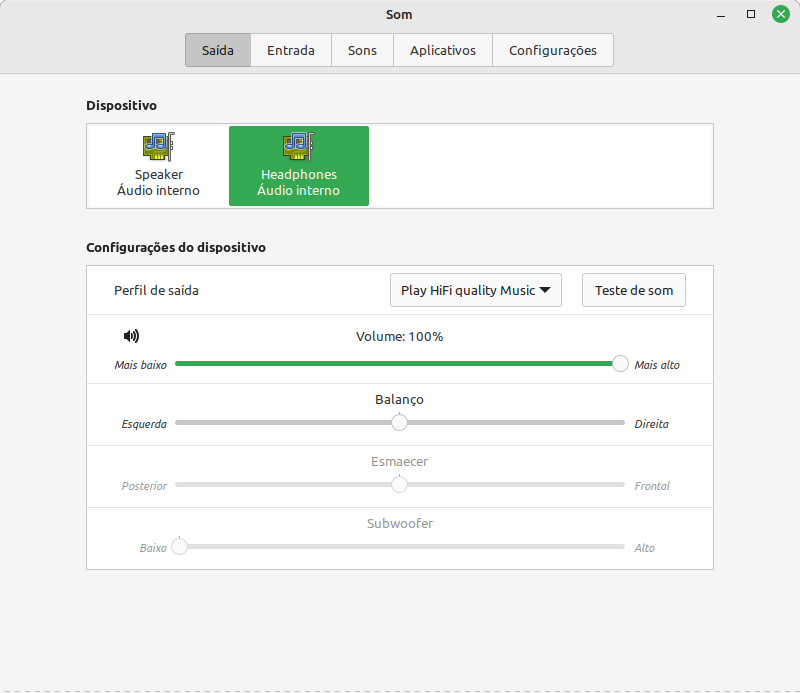This screenshot has width=800, height=693.
Task: Minimize the Som window
Action: (x=721, y=15)
